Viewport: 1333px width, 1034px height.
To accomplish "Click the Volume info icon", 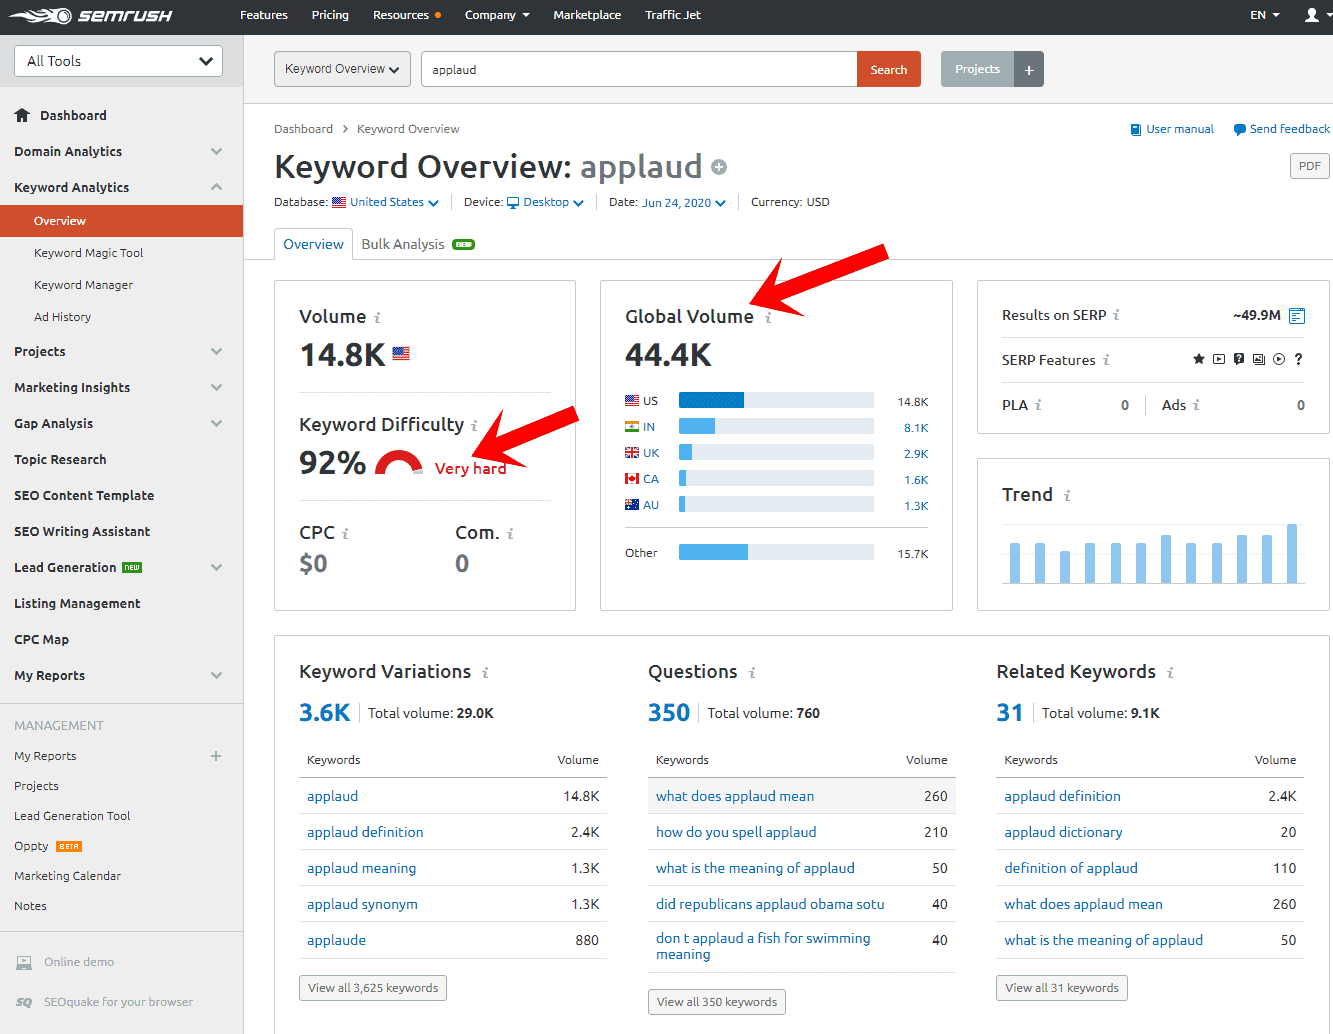I will (377, 318).
